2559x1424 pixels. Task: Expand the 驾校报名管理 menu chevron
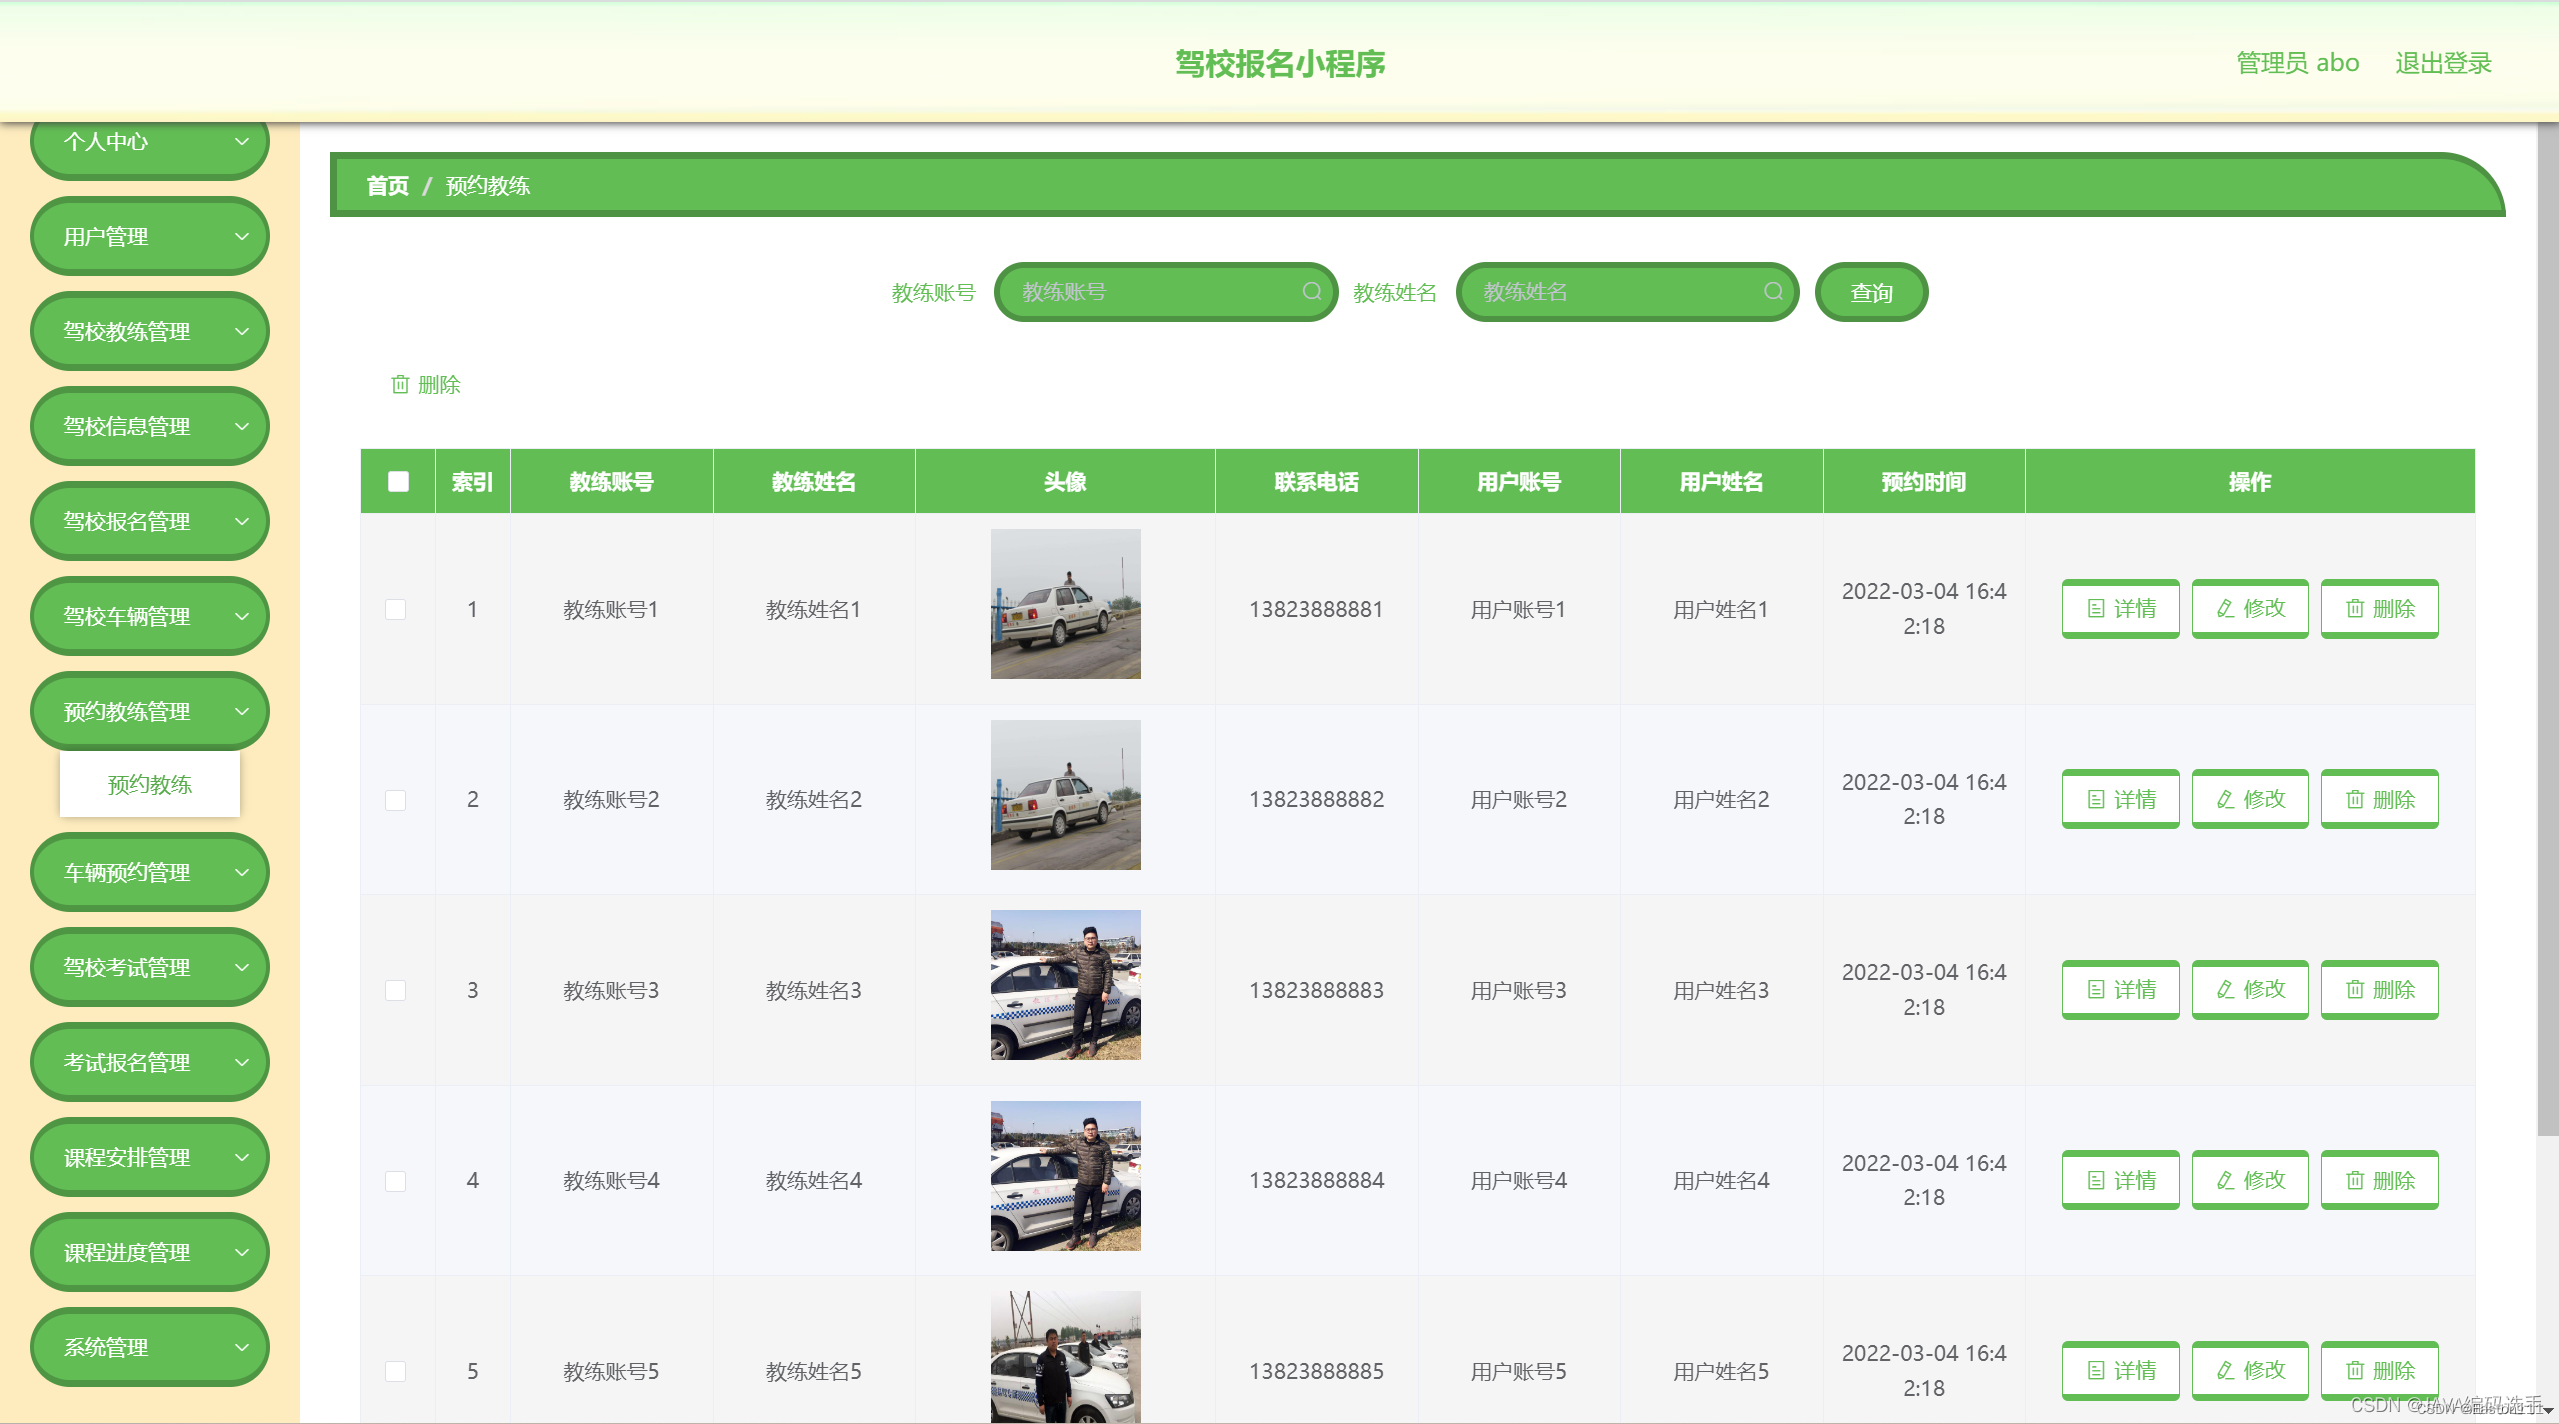(241, 521)
